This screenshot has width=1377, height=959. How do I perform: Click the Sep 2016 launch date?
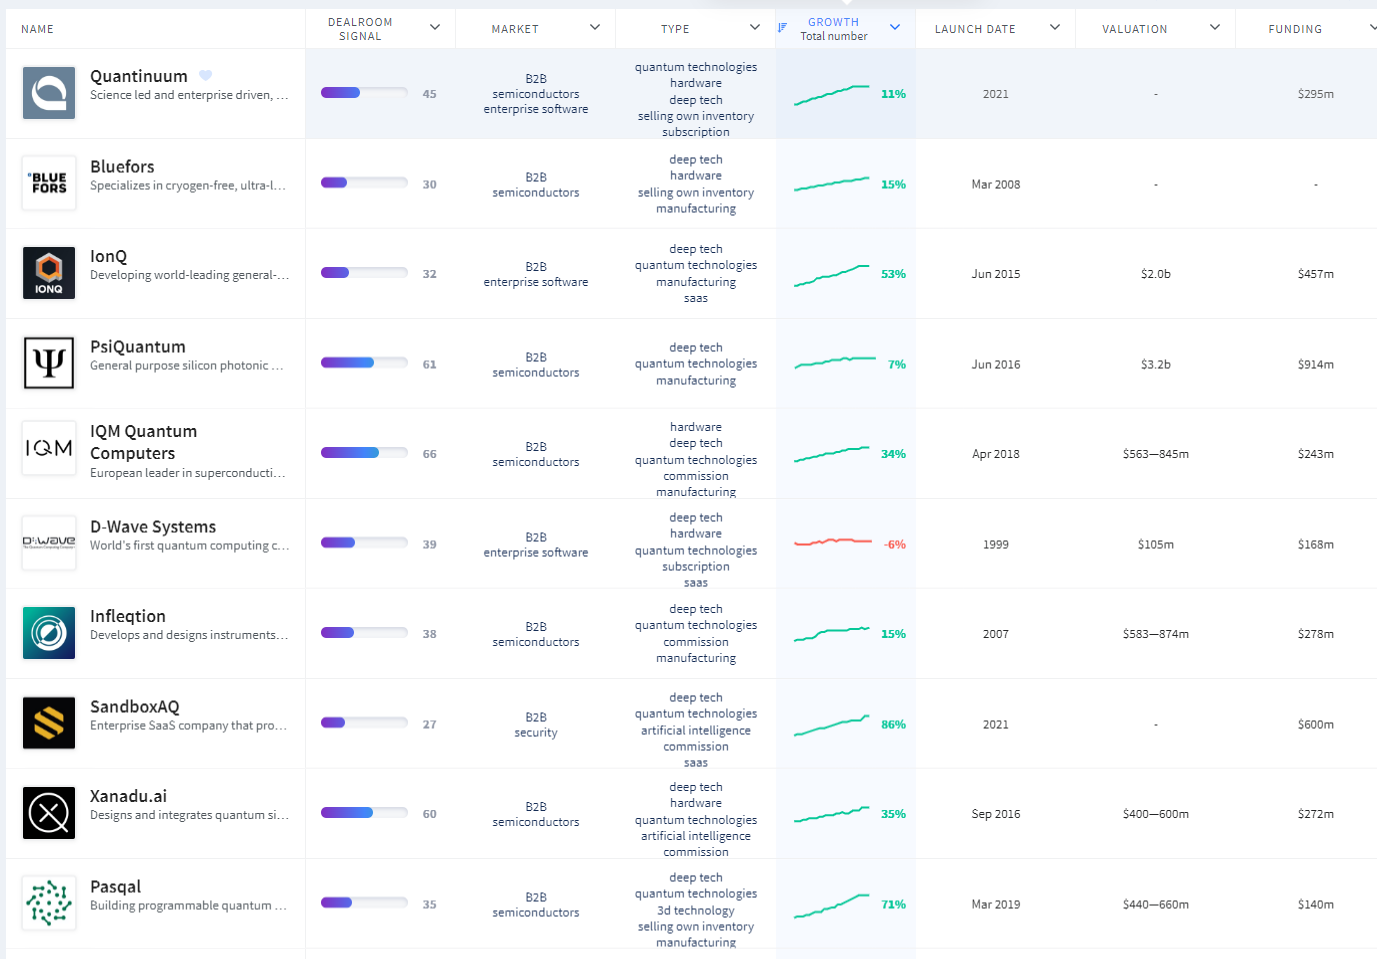(x=995, y=814)
